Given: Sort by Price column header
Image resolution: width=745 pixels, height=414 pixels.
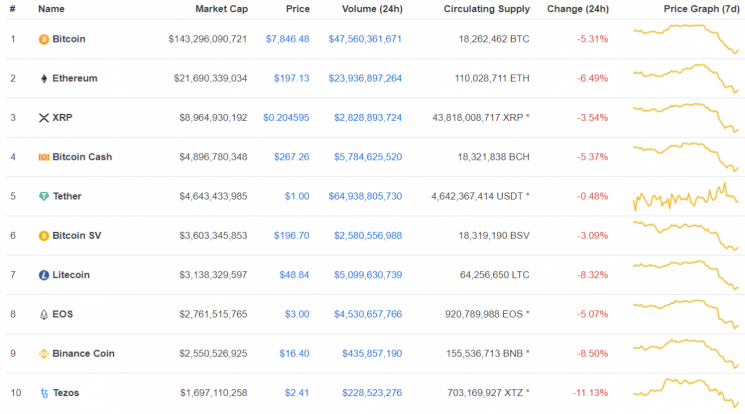Looking at the screenshot, I should click(298, 9).
